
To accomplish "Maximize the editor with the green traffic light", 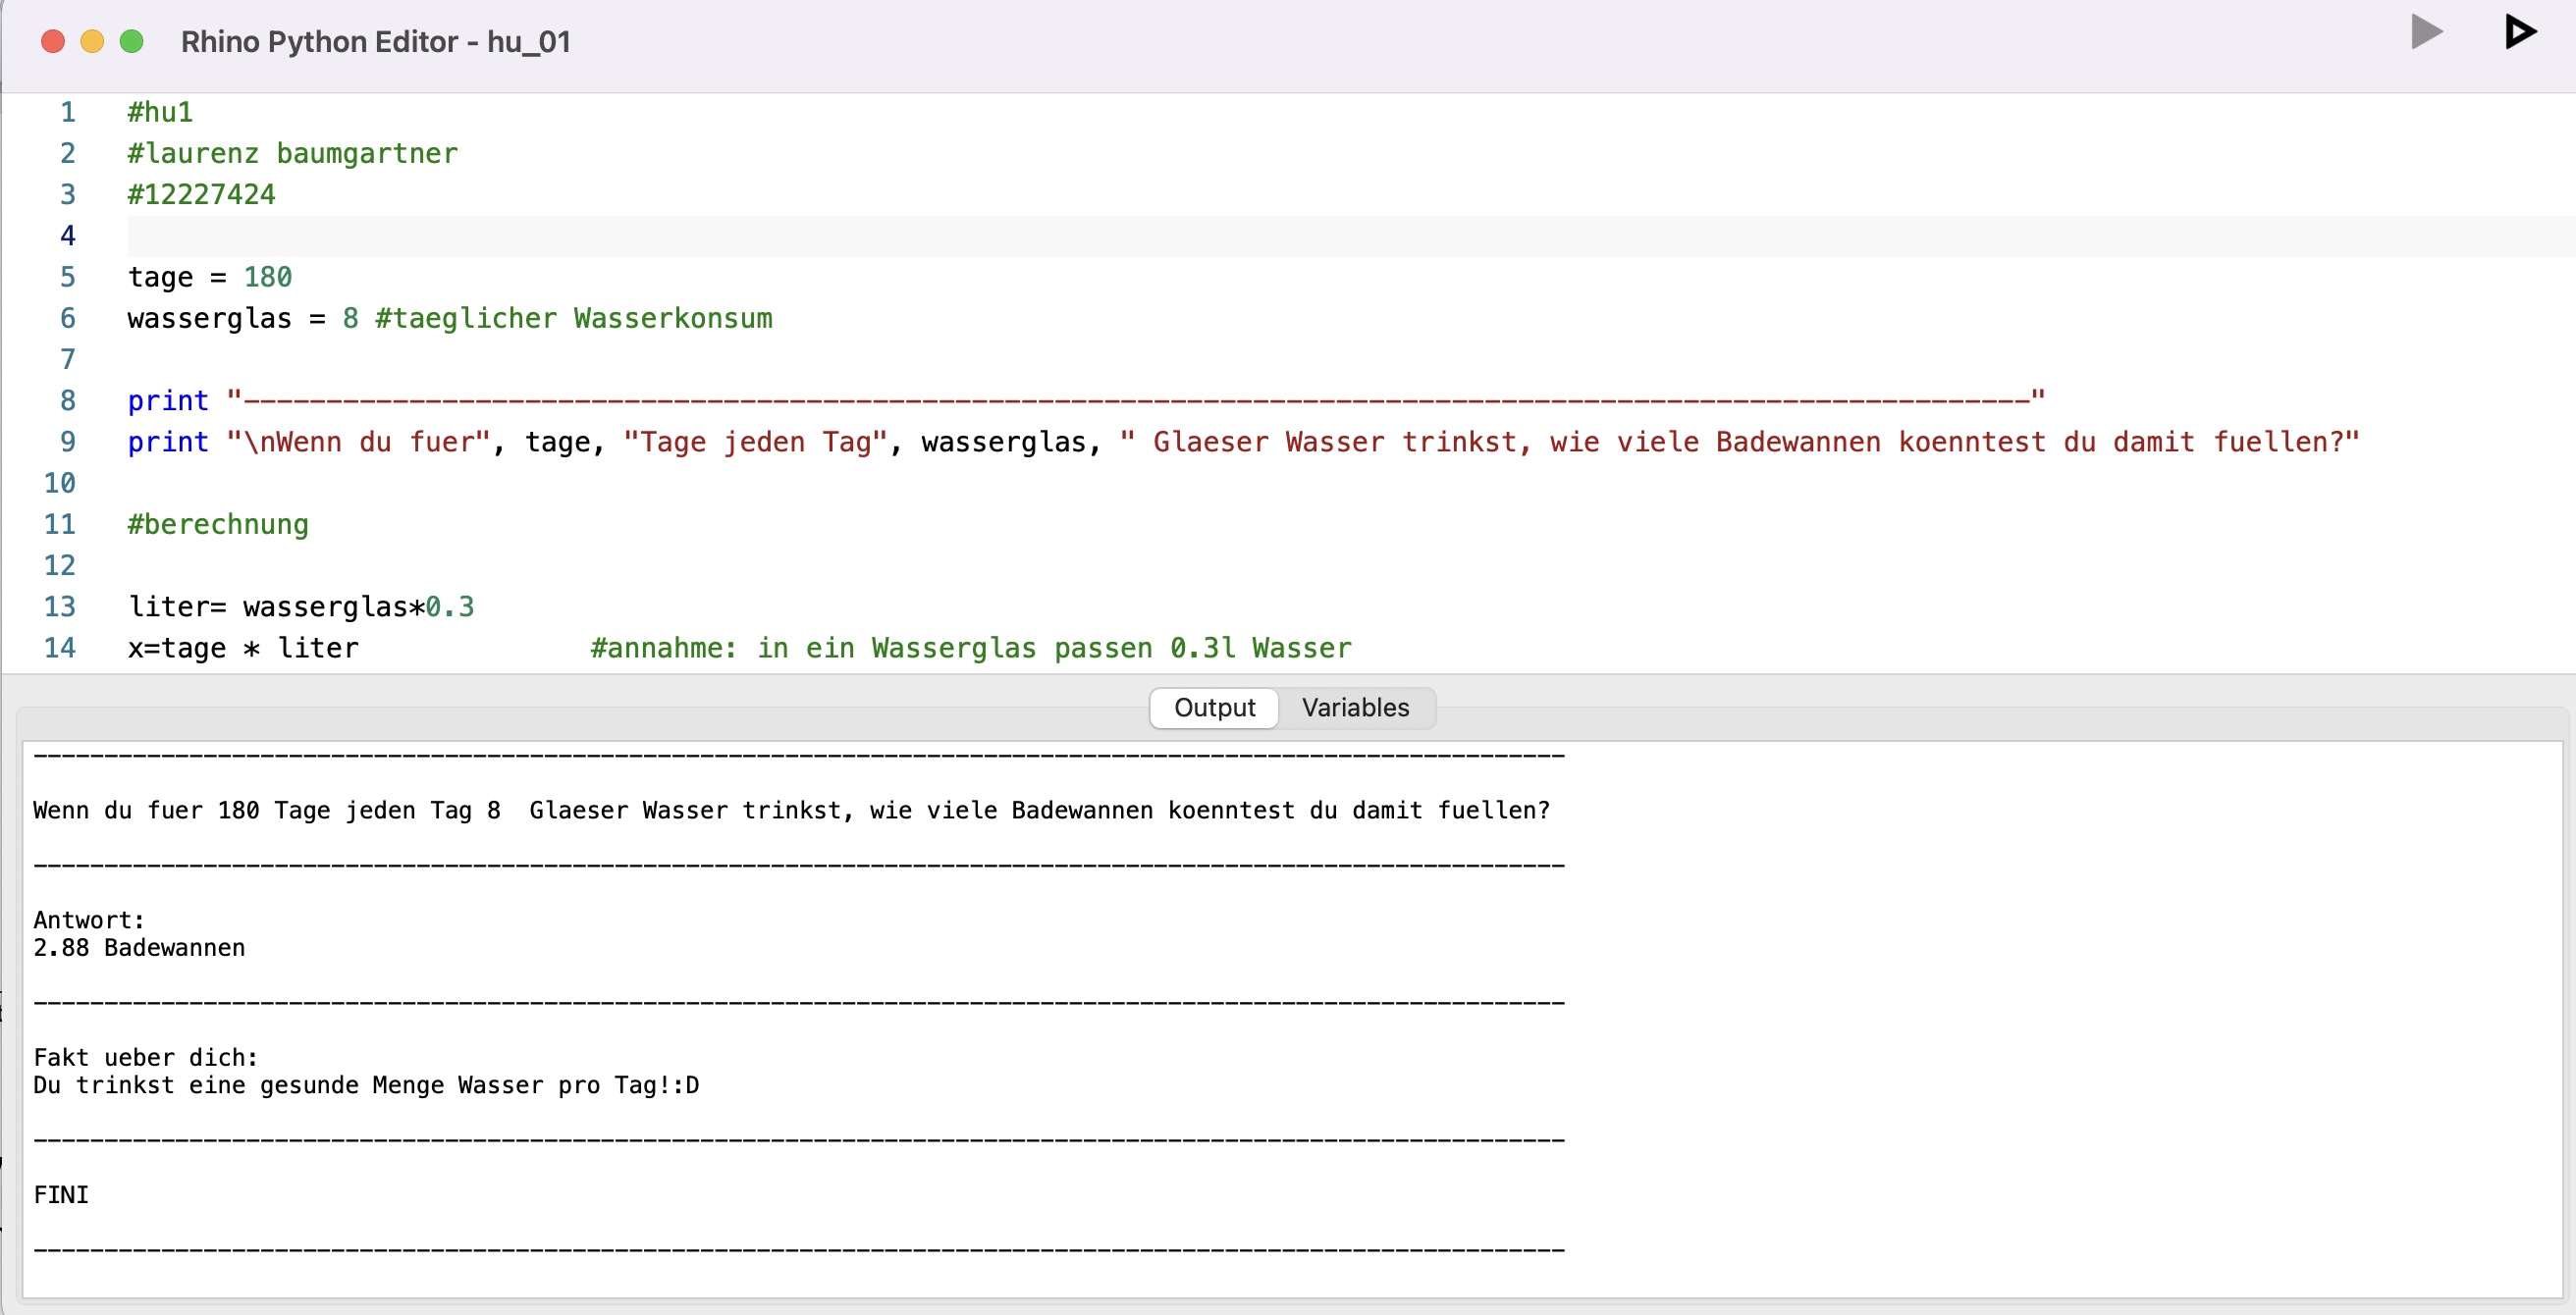I will pyautogui.click(x=131, y=42).
